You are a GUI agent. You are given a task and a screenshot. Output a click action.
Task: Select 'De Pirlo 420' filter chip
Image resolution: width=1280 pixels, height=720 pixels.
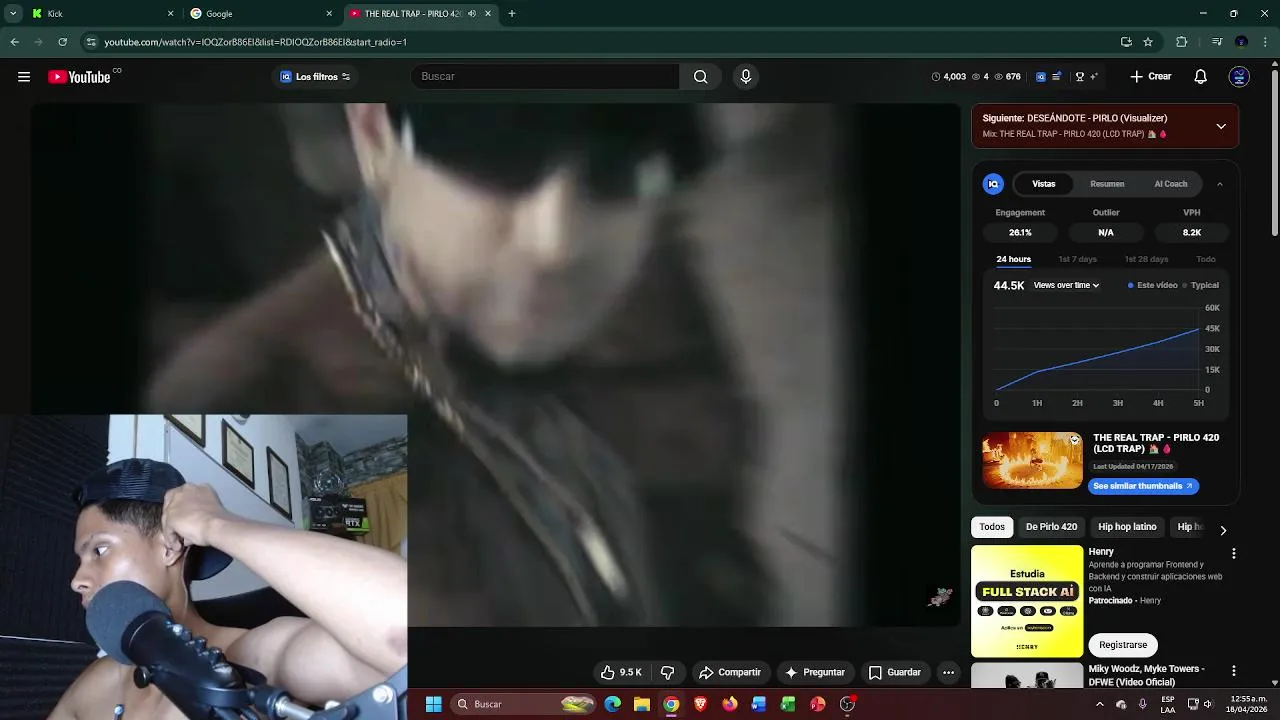(1051, 527)
